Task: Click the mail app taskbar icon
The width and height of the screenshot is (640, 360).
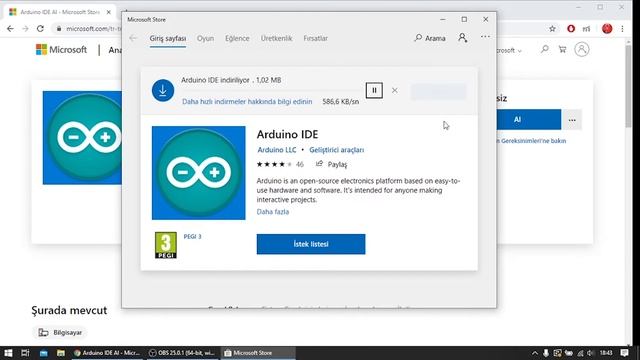Action: tap(43, 353)
